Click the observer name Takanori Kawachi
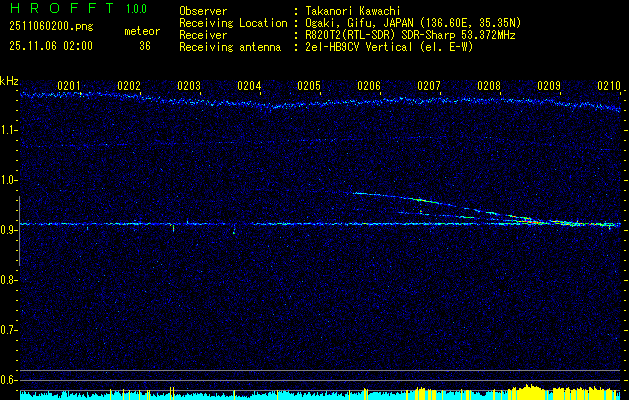This screenshot has height=400, width=629. coord(352,11)
